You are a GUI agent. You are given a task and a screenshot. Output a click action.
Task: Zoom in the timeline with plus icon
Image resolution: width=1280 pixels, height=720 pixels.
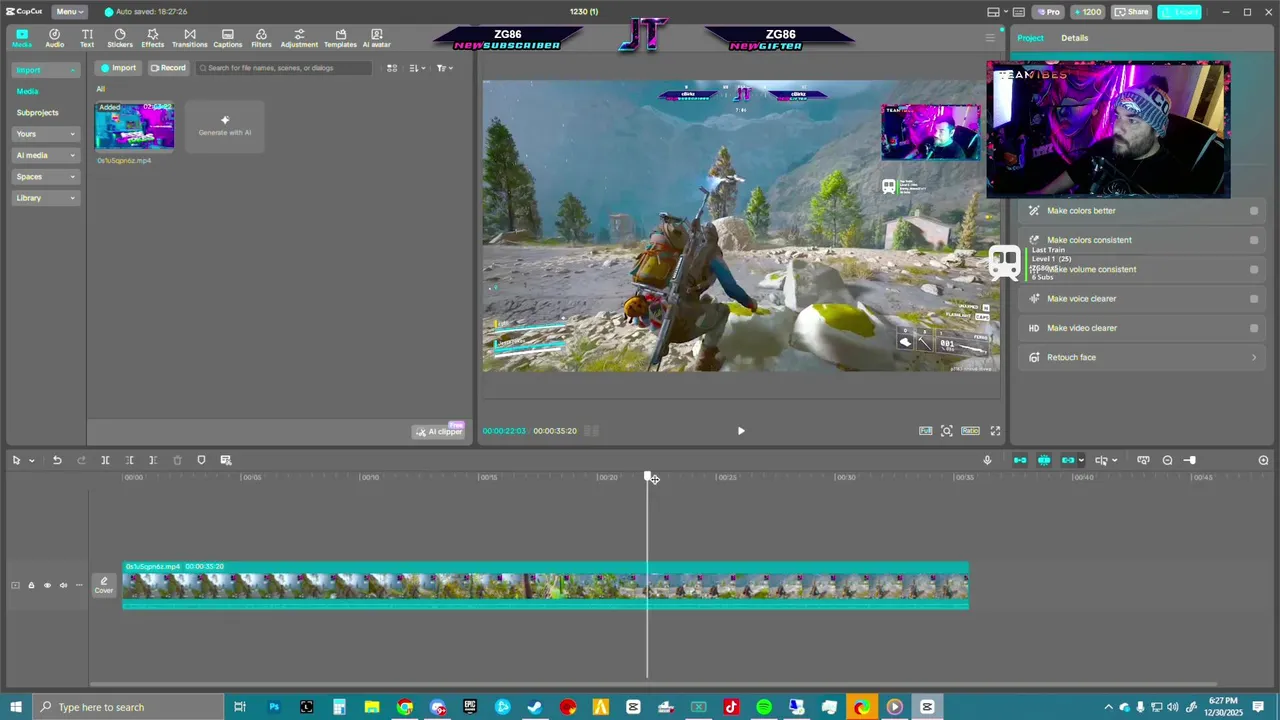click(1263, 460)
